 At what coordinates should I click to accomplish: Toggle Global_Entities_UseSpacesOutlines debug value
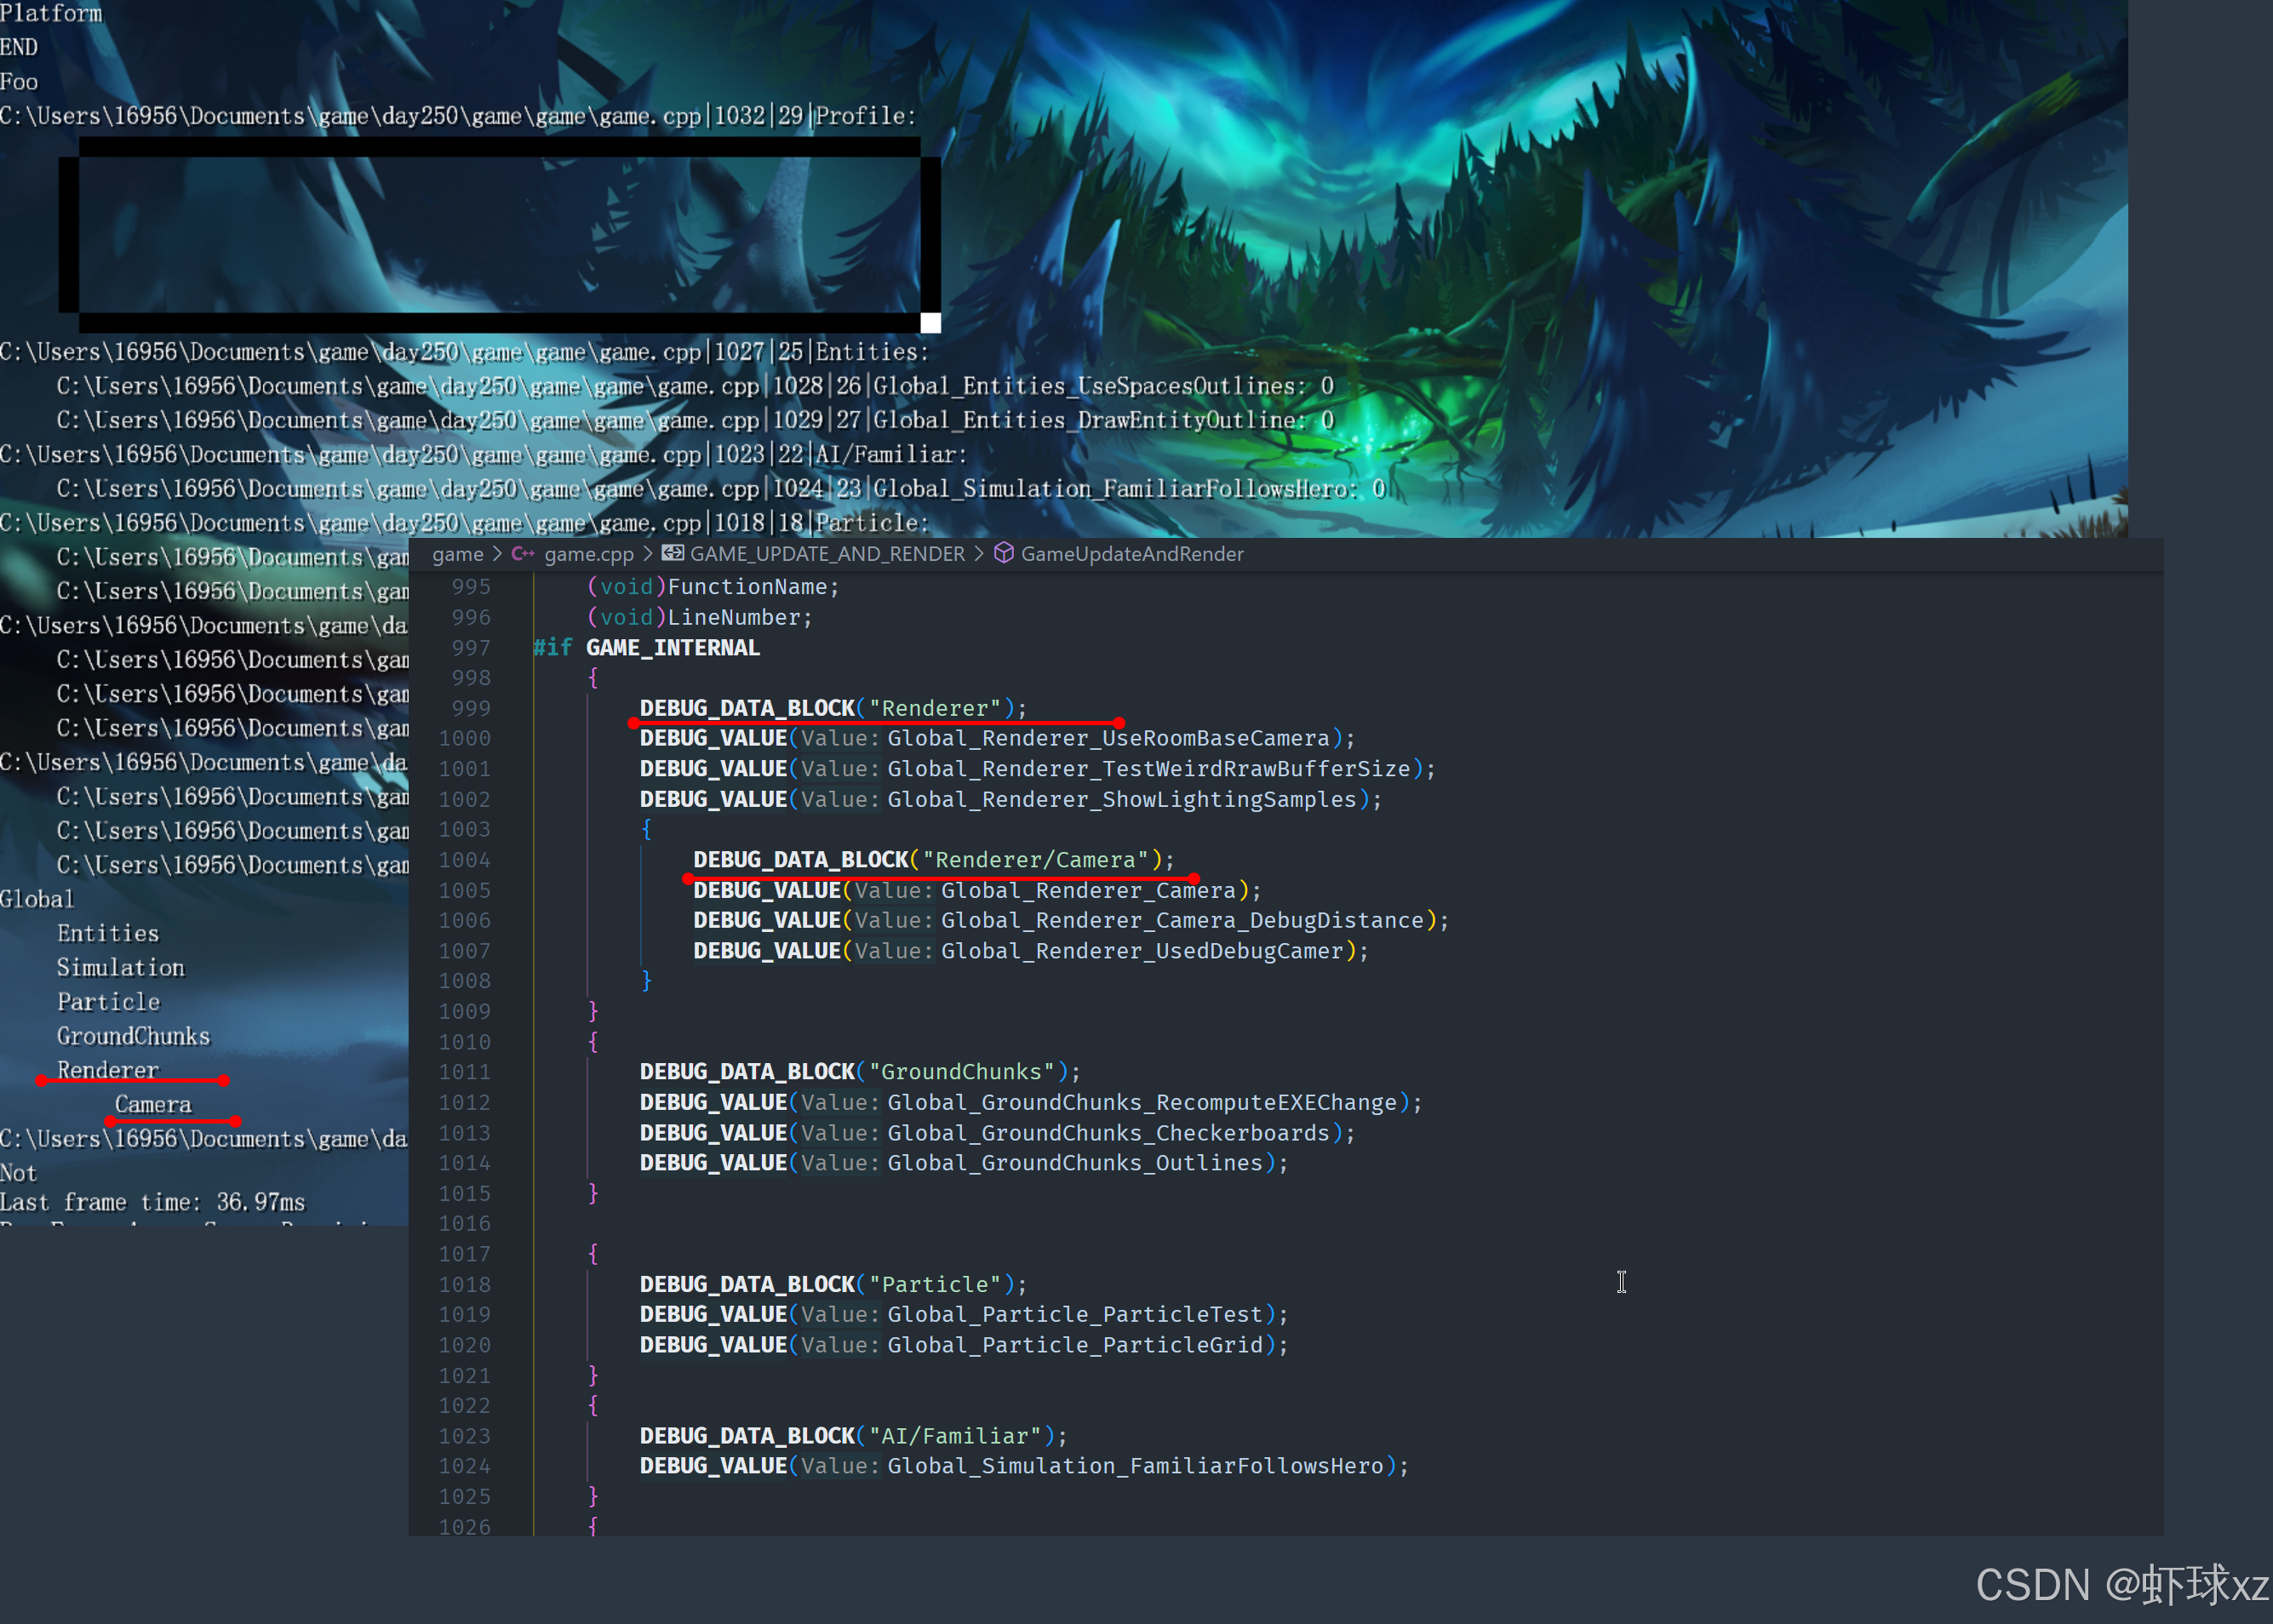(x=1103, y=386)
